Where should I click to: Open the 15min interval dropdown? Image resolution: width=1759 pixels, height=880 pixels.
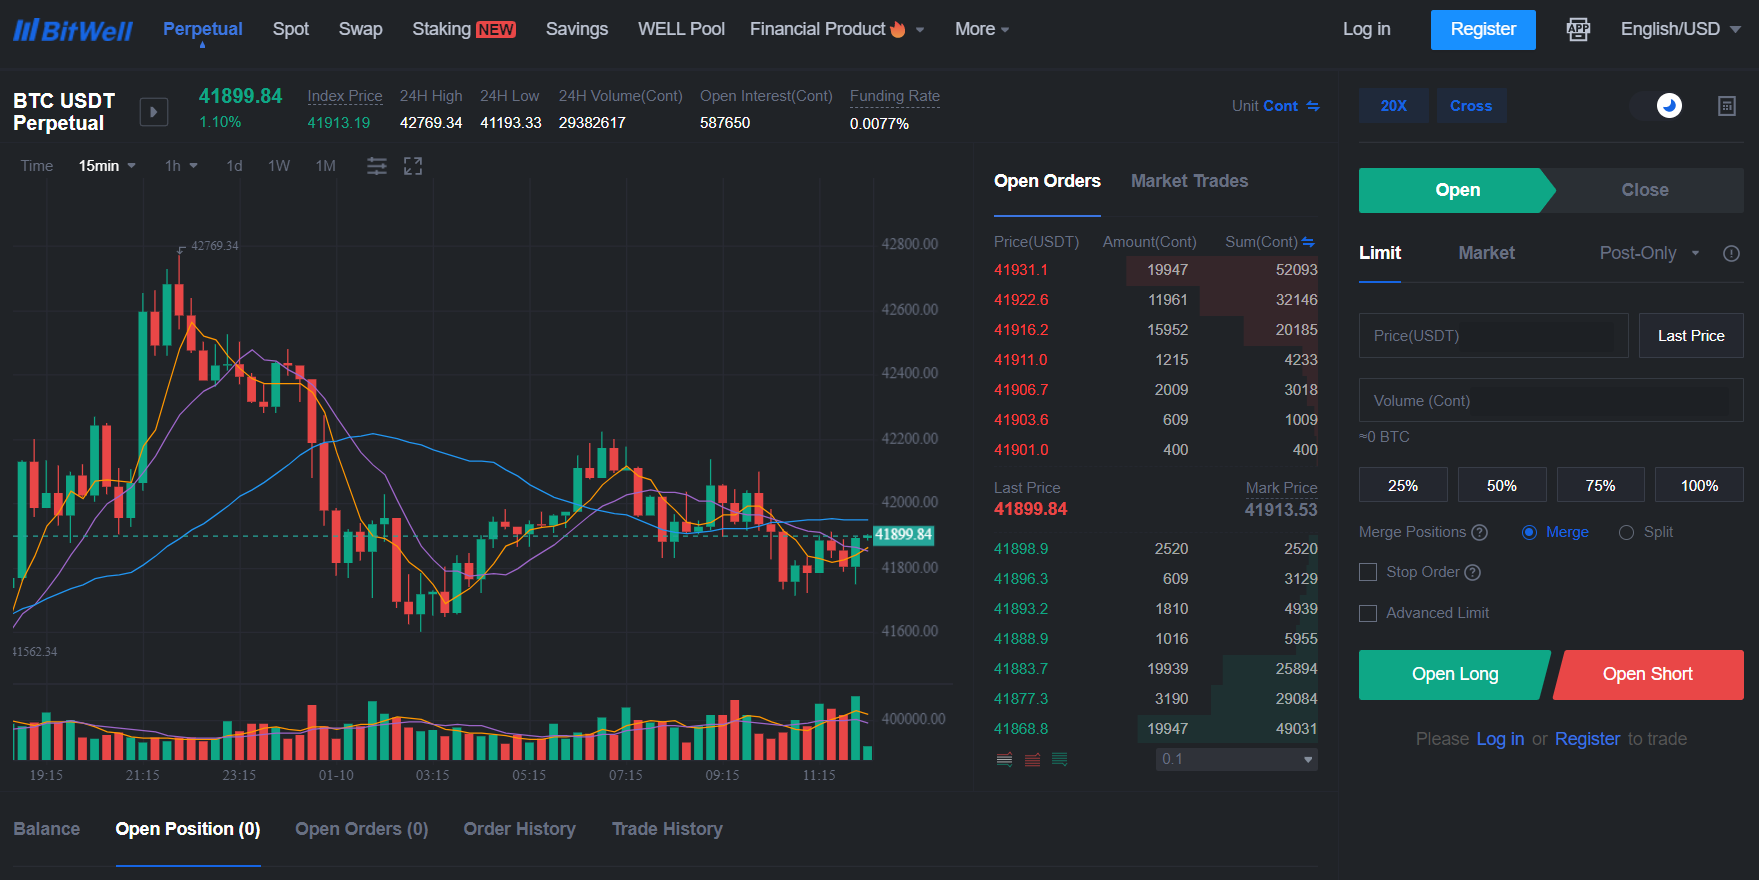click(x=107, y=166)
